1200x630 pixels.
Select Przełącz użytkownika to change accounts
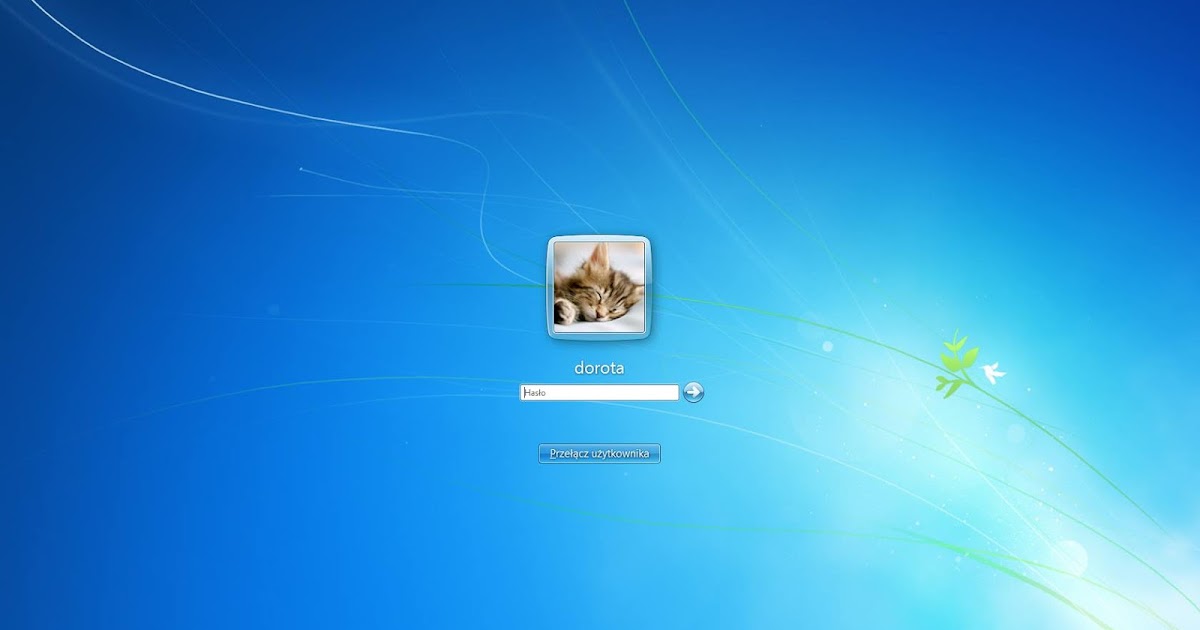click(x=601, y=453)
